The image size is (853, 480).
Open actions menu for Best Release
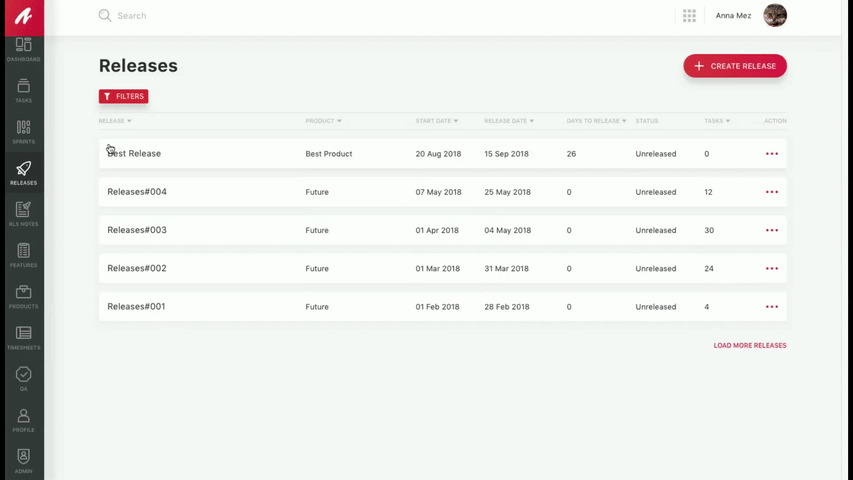tap(771, 153)
